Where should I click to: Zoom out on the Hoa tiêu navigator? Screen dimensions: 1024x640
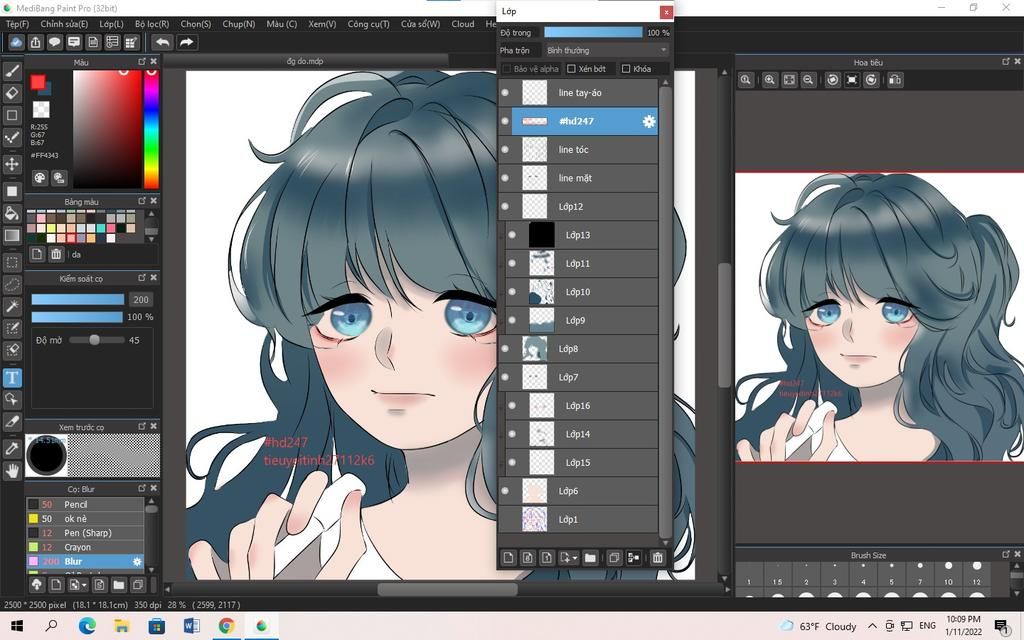pos(808,80)
